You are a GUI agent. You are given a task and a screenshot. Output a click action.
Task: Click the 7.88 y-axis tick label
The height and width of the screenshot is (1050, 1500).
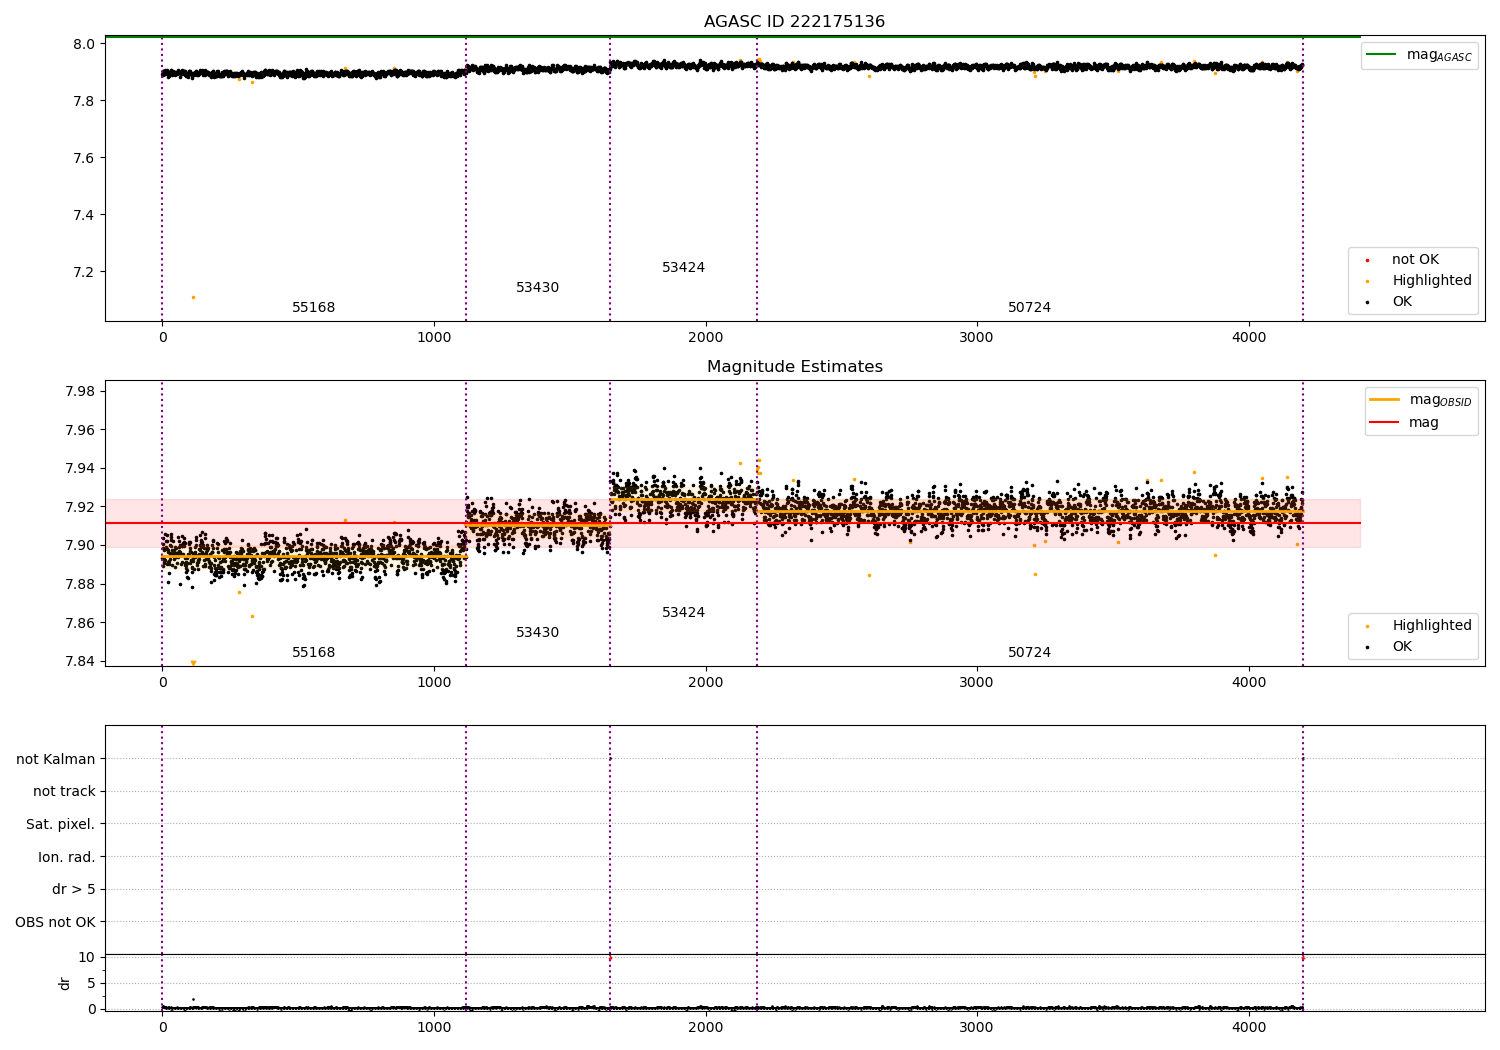[x=81, y=584]
